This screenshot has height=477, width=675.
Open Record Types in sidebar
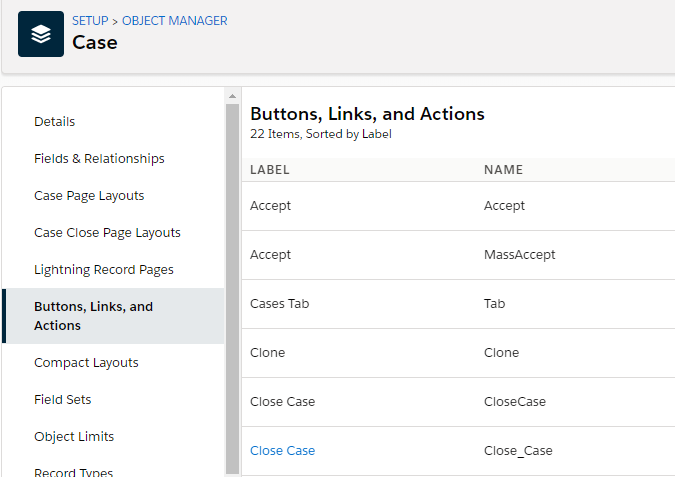(73, 472)
